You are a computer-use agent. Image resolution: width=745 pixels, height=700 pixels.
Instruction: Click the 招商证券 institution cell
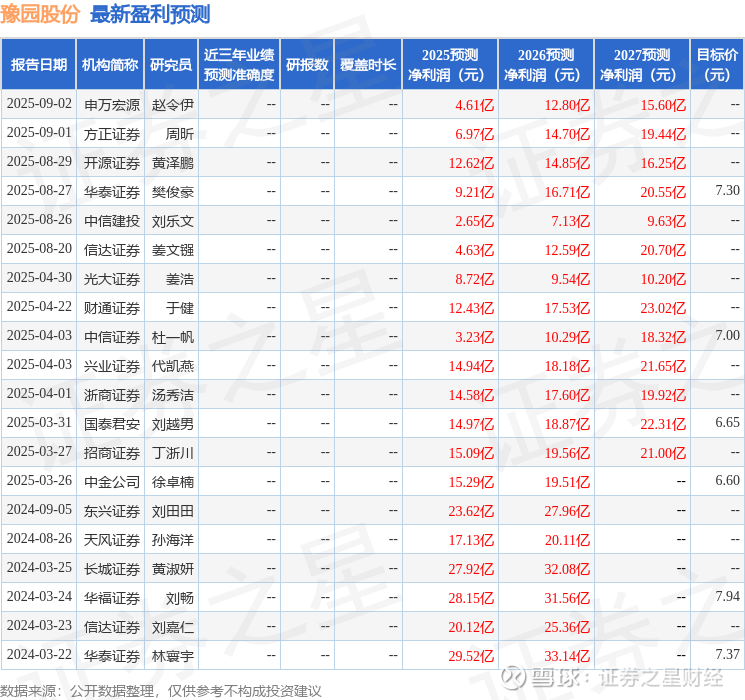tap(112, 453)
